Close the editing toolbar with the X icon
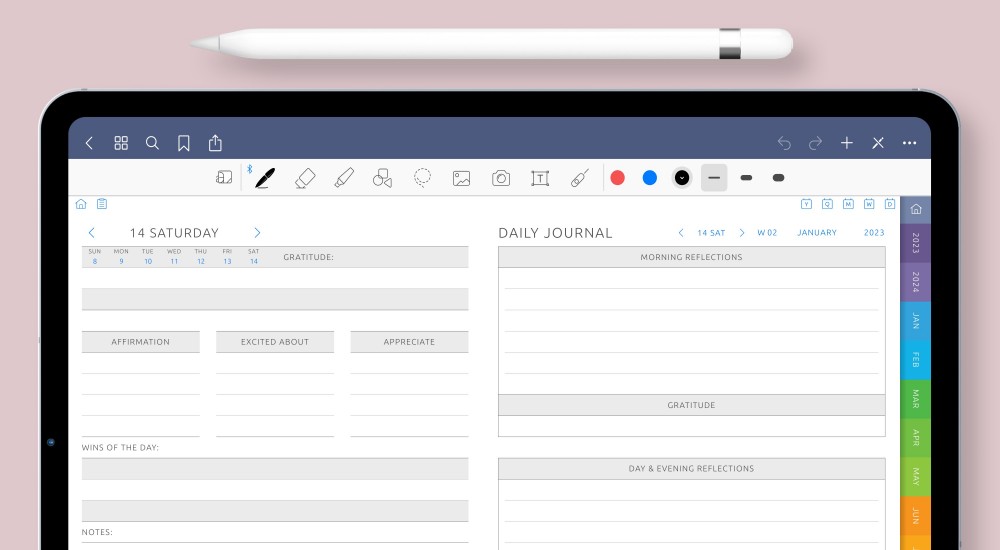This screenshot has height=550, width=1000. coord(878,143)
